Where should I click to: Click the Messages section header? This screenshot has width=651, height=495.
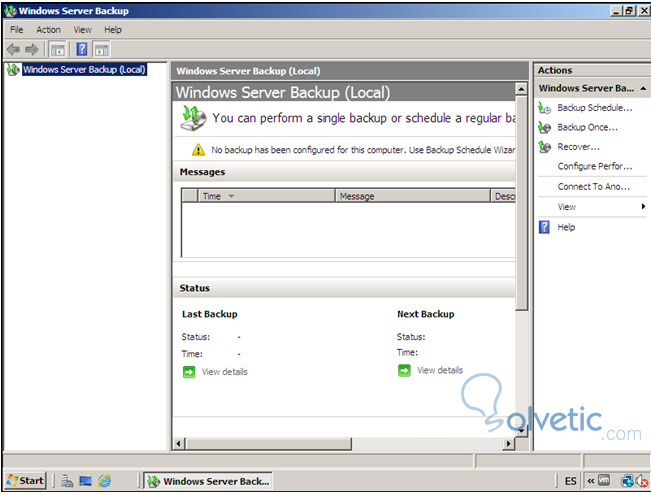coord(344,172)
